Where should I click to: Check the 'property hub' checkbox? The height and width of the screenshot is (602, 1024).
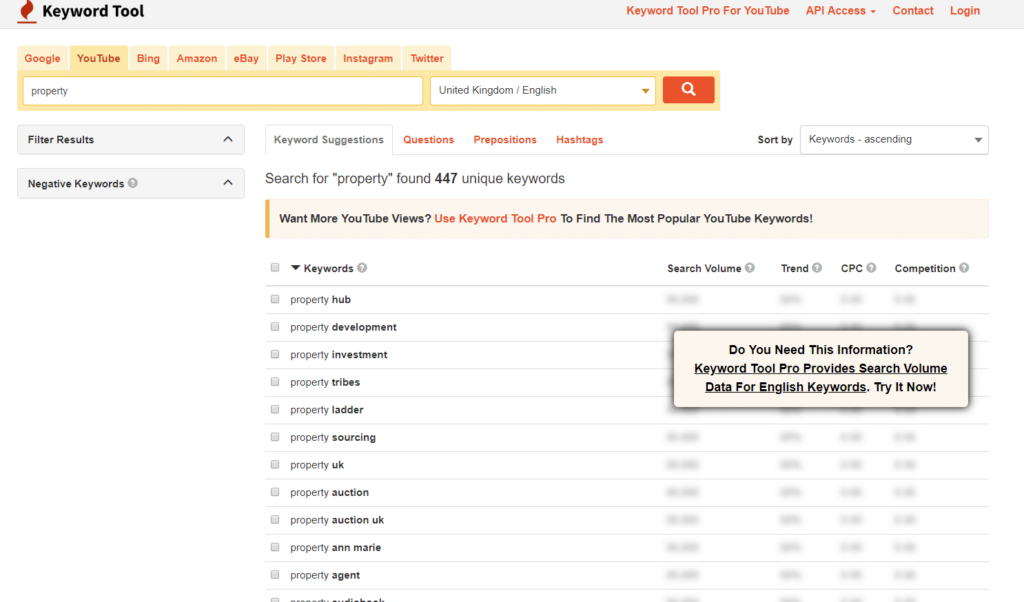pyautogui.click(x=275, y=299)
